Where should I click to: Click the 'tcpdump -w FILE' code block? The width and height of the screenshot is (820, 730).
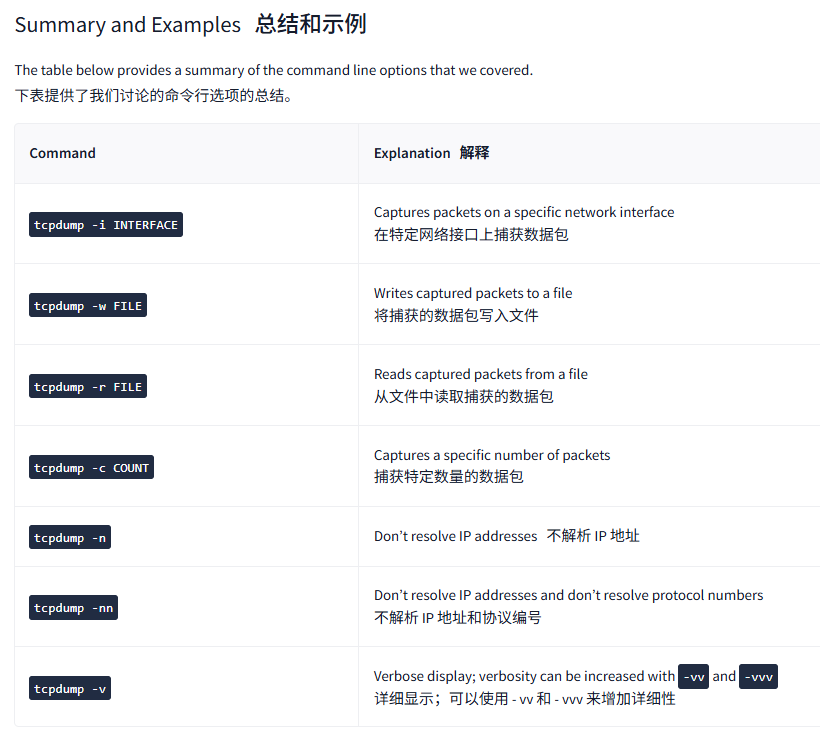[x=88, y=306]
